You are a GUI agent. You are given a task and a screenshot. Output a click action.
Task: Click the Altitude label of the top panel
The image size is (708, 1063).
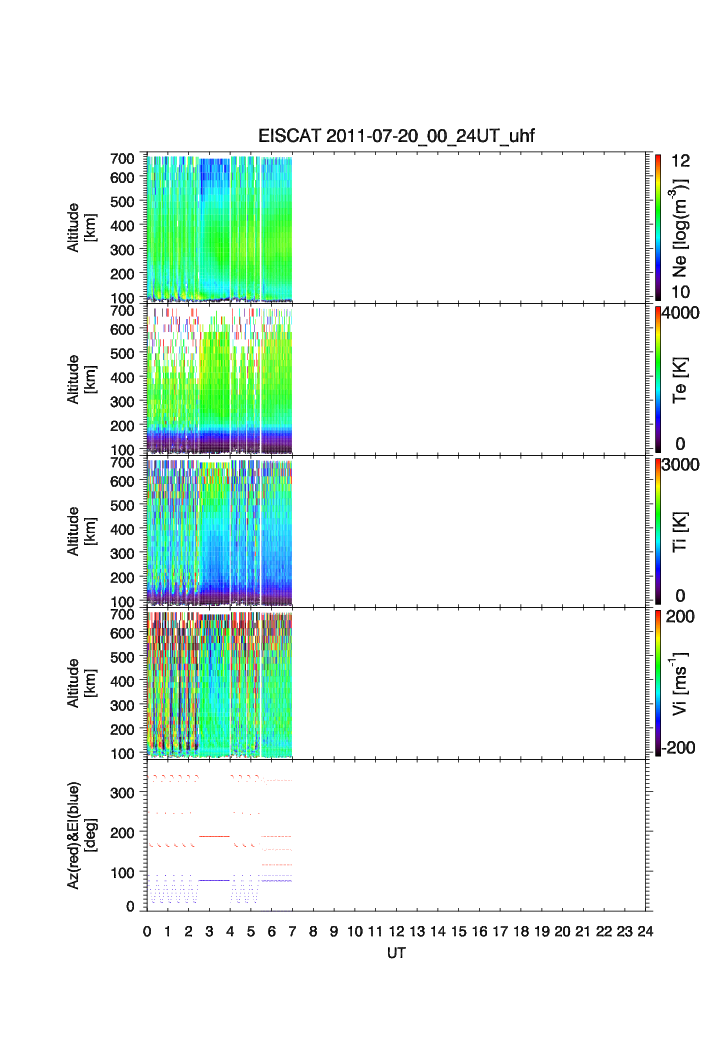pos(80,227)
